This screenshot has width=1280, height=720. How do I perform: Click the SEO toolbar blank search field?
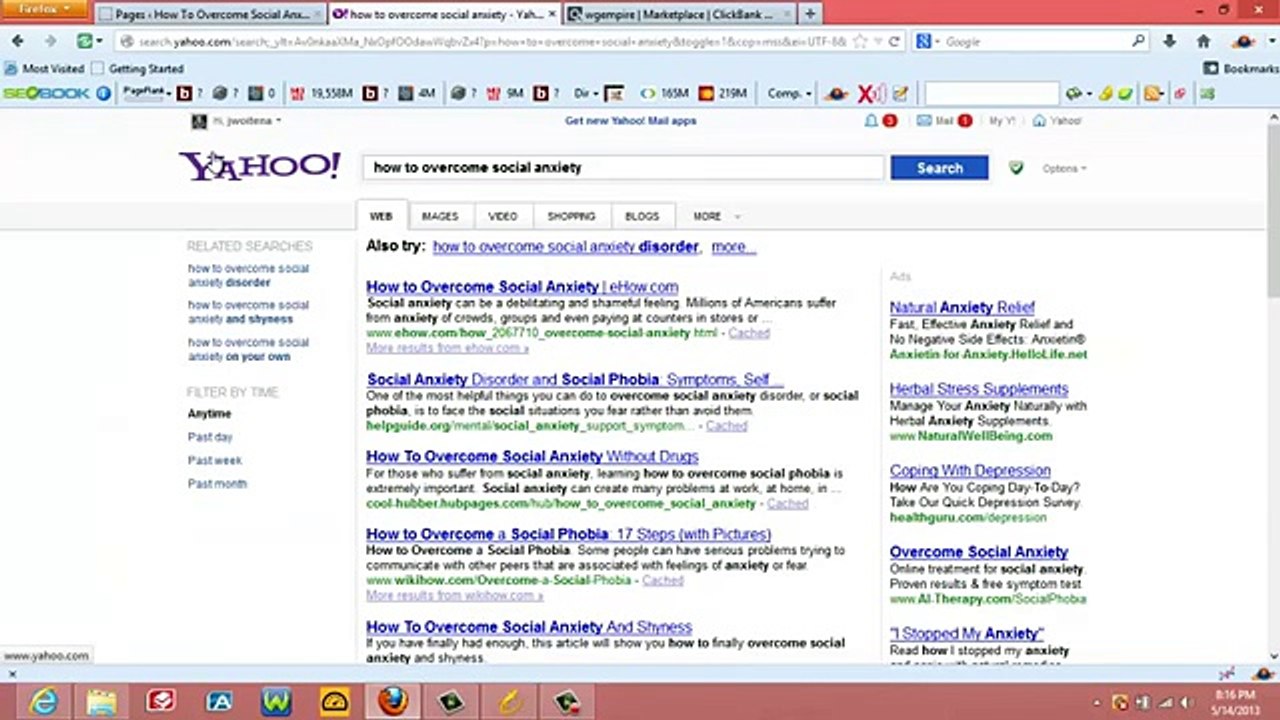(x=991, y=93)
